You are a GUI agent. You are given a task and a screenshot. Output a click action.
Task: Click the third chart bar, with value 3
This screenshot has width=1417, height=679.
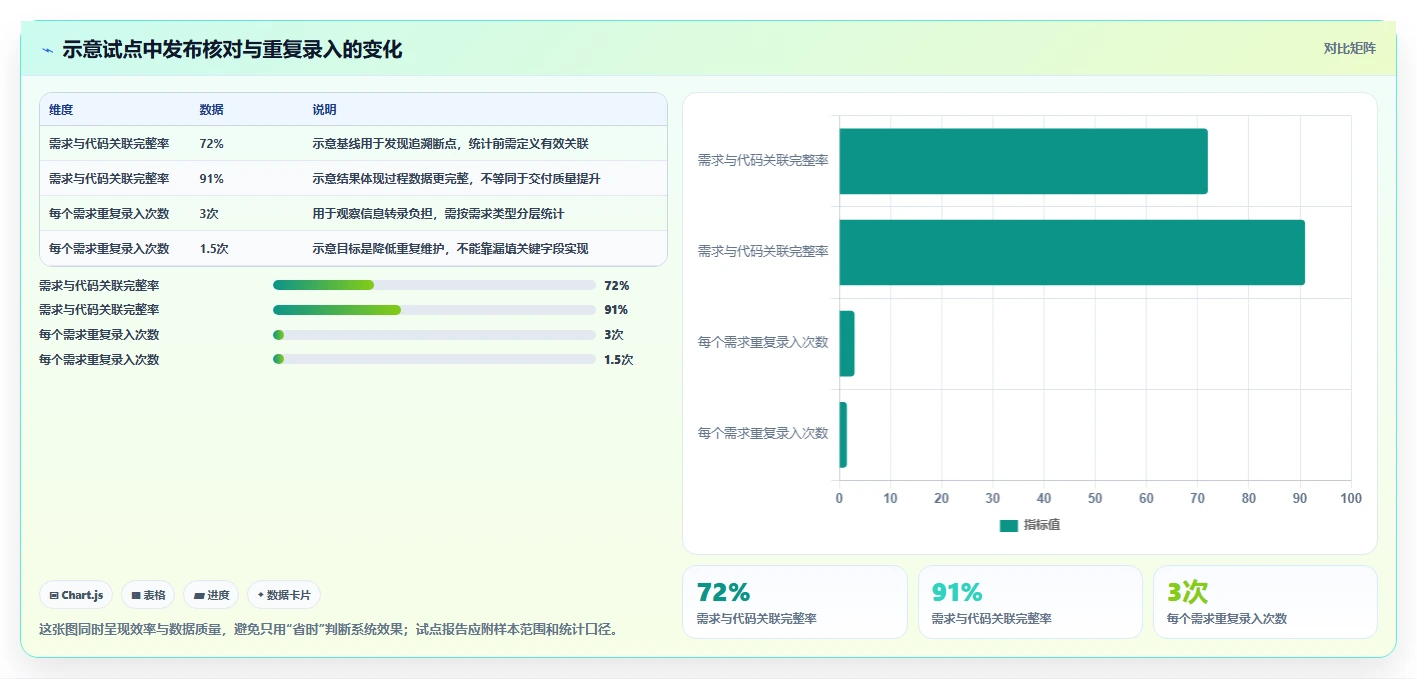(x=847, y=343)
